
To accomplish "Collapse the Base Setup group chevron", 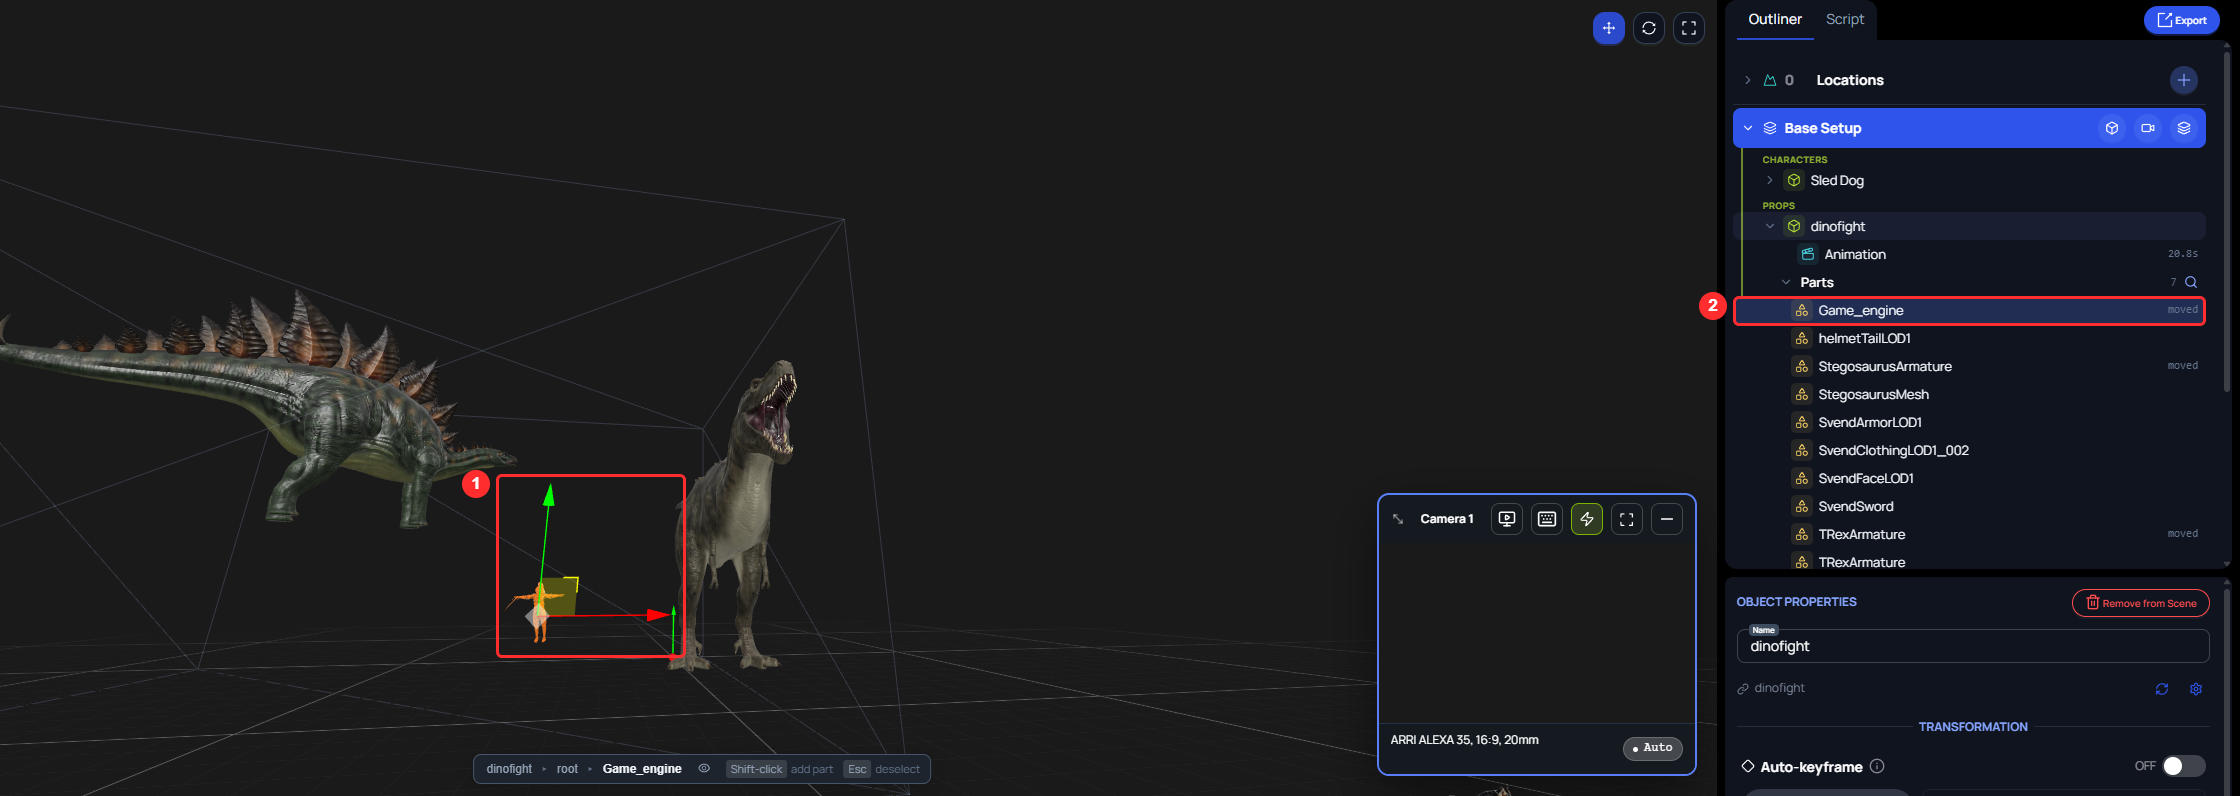I will [x=1748, y=128].
